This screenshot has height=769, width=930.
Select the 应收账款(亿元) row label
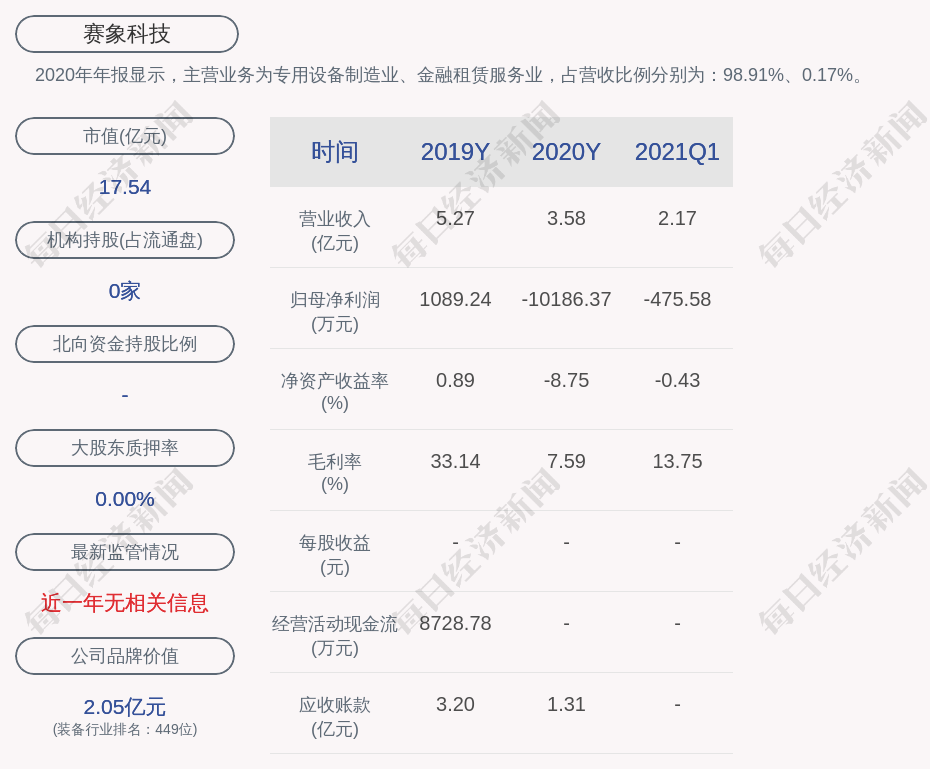335,717
